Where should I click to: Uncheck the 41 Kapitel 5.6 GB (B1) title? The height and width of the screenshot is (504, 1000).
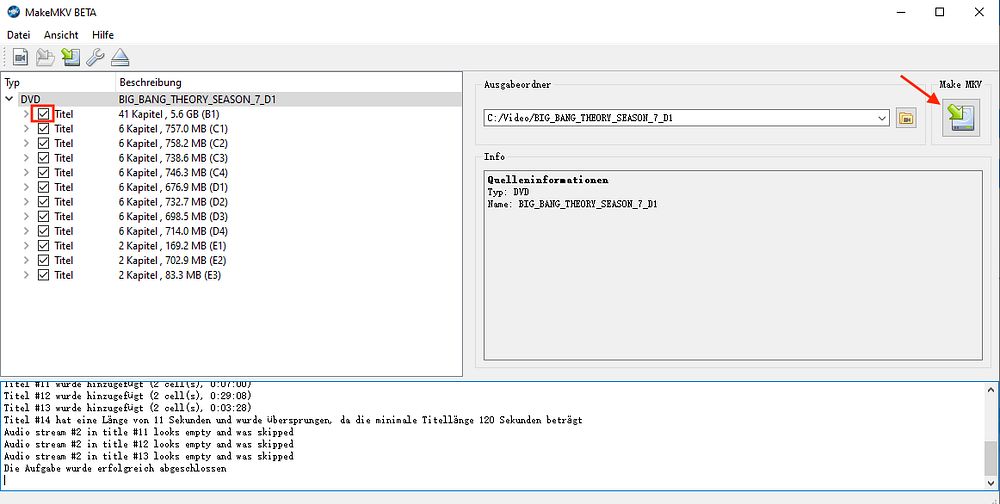[43, 114]
